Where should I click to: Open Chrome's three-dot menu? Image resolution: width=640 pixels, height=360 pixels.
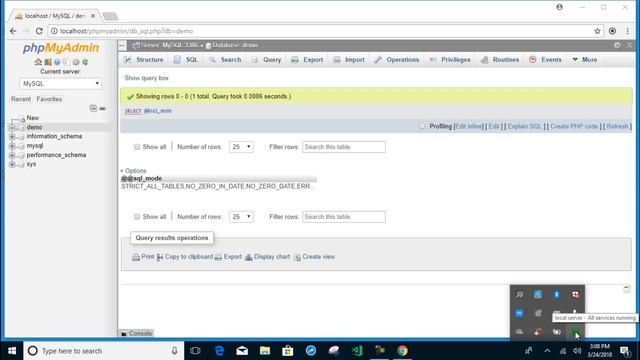[627, 31]
